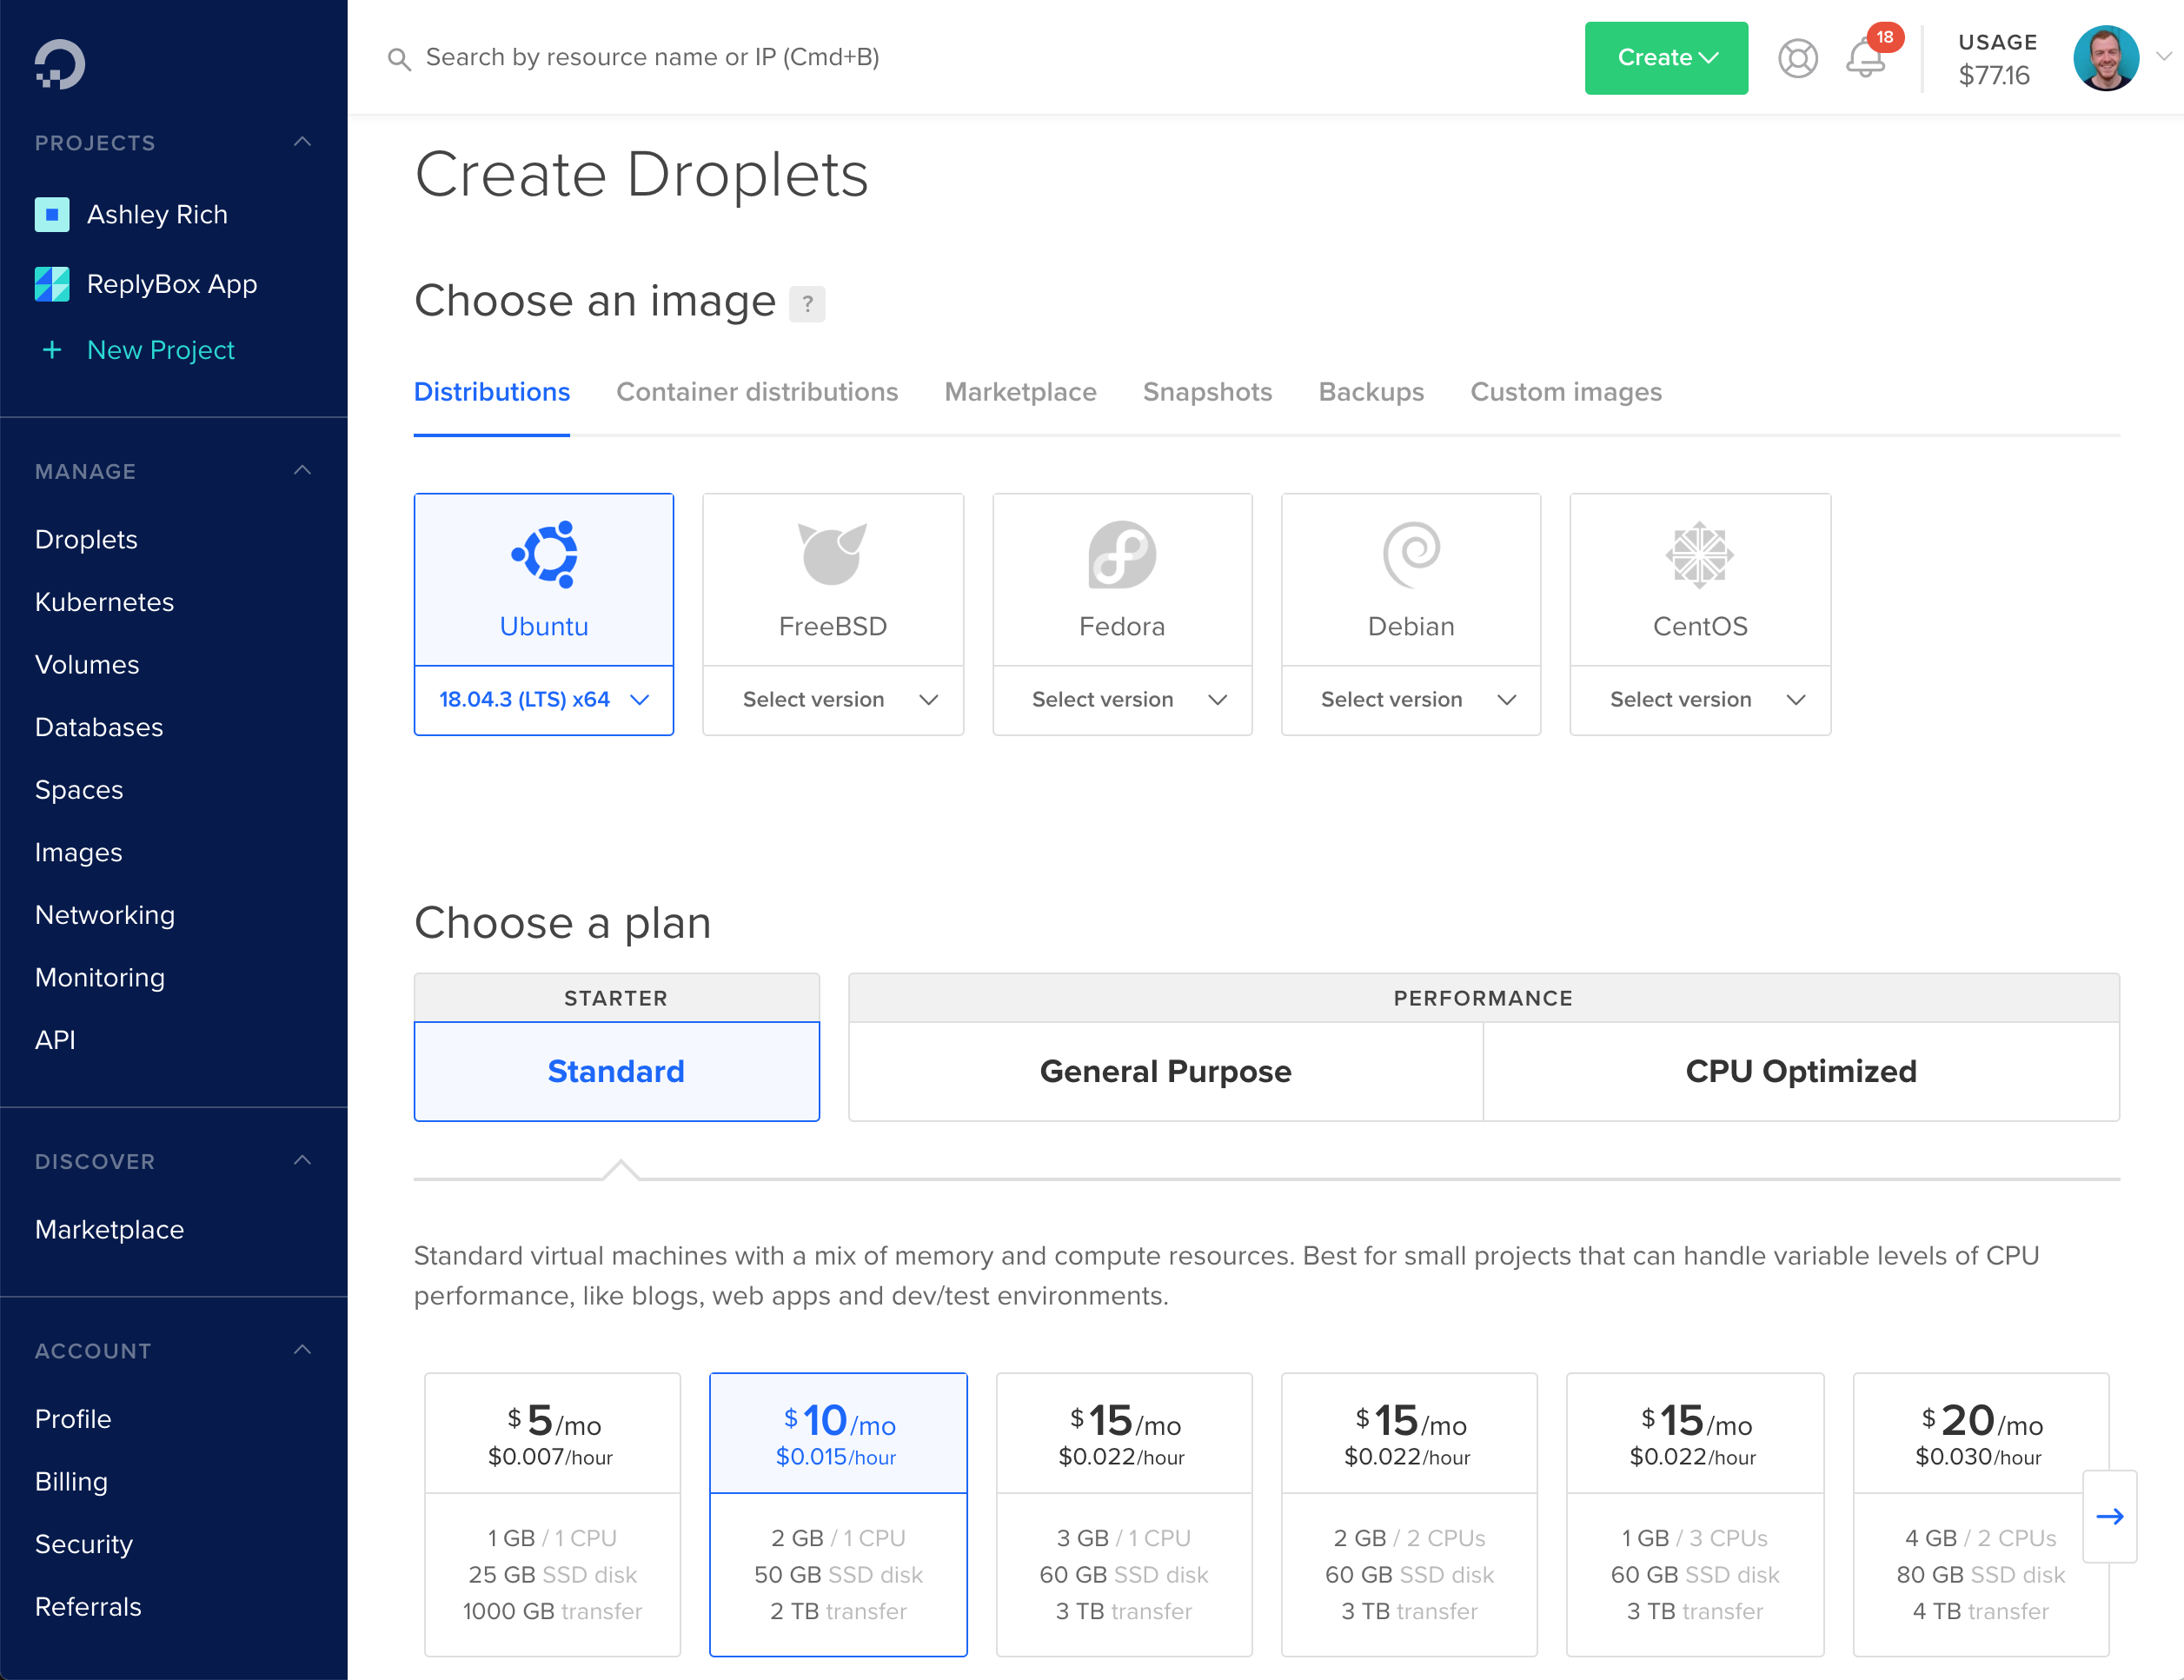Go to Volumes in the sidebar

87,664
